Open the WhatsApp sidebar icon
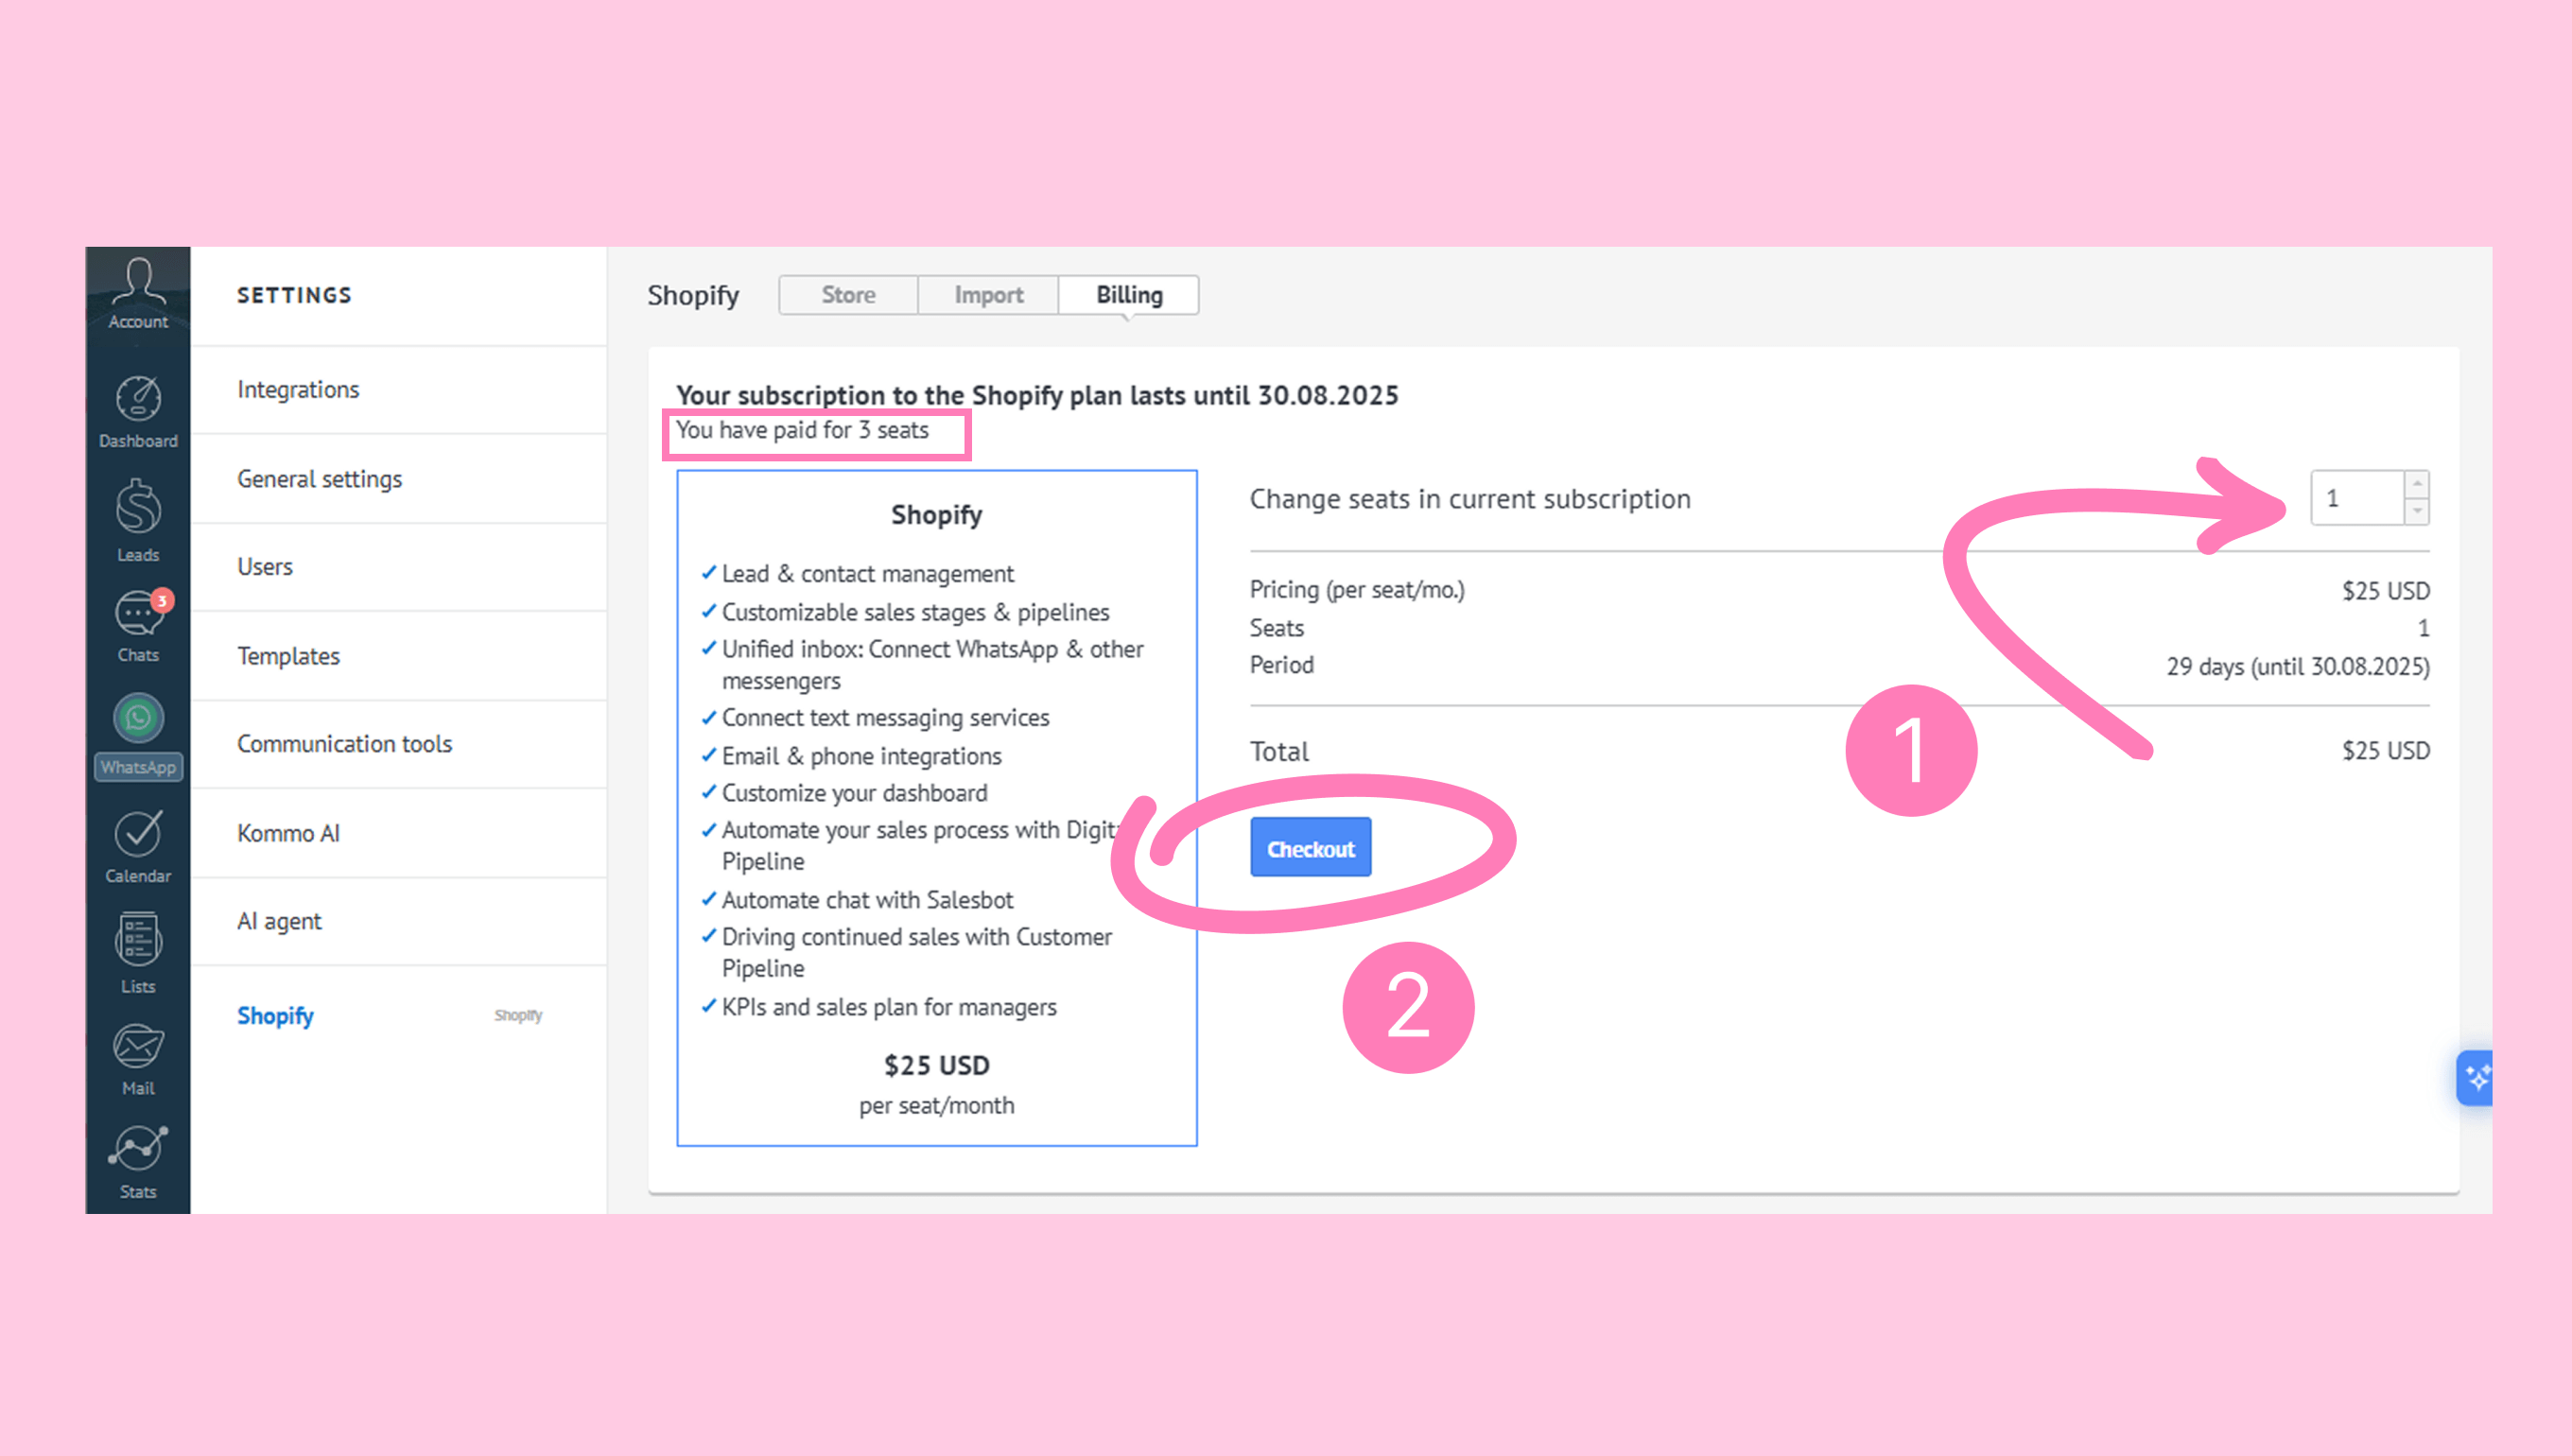The image size is (2572, 1456). 138,736
